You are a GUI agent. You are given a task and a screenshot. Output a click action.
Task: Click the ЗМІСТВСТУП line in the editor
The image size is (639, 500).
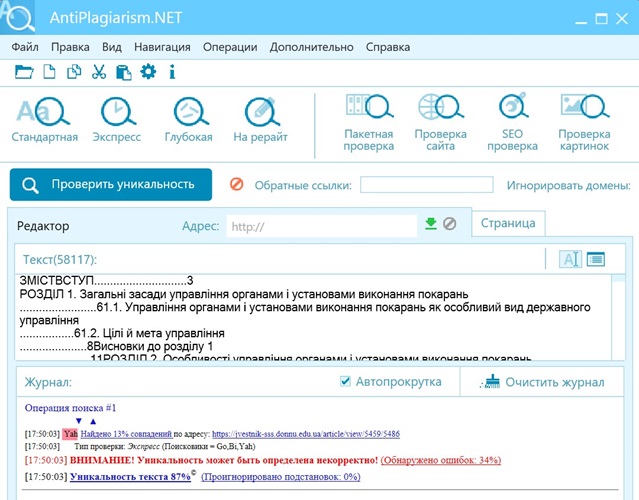coord(106,280)
